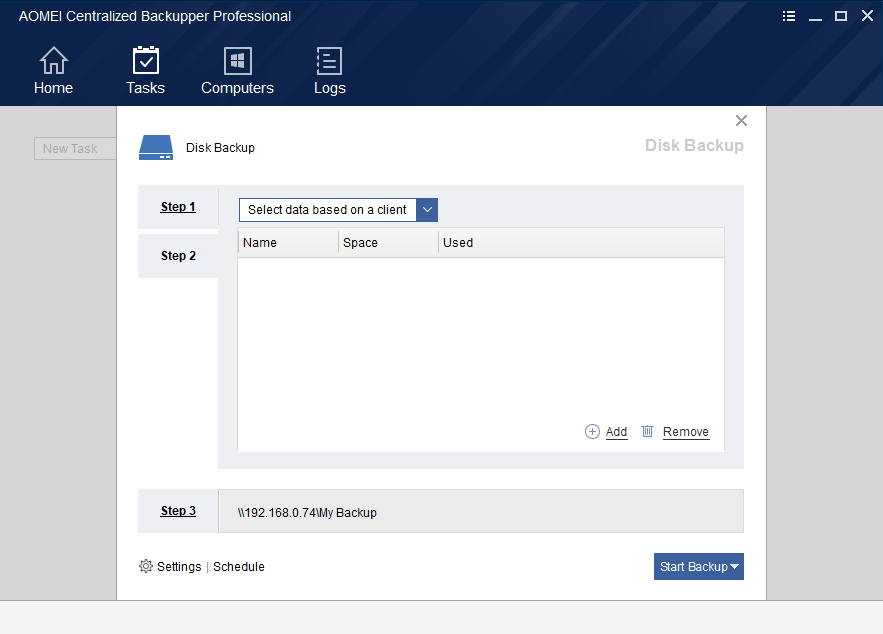Screen dimensions: 883x634
Task: Sort by the Used column header
Action: coord(581,243)
